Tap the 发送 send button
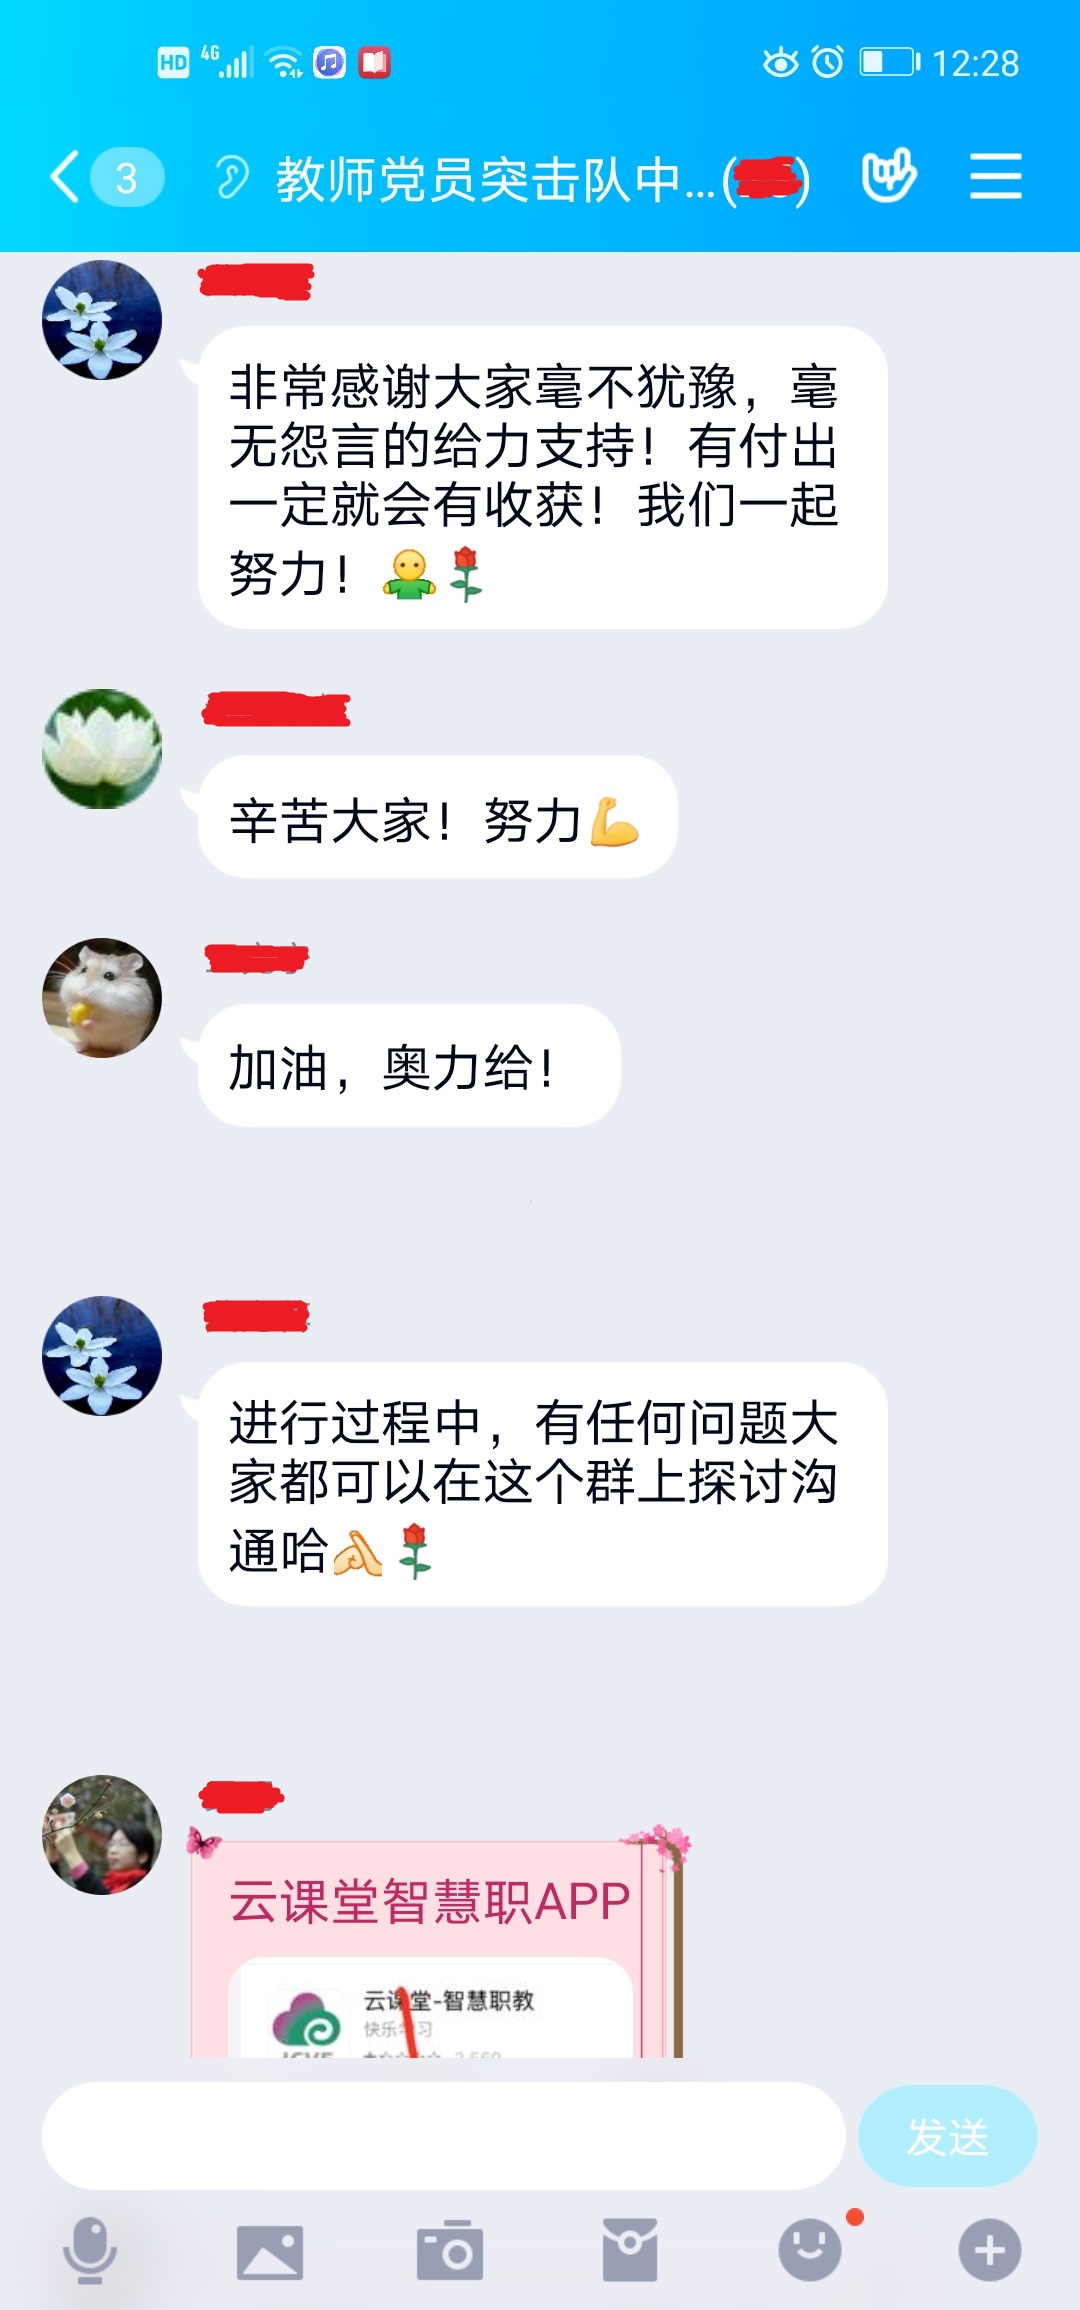1080x2310 pixels. 948,2136
